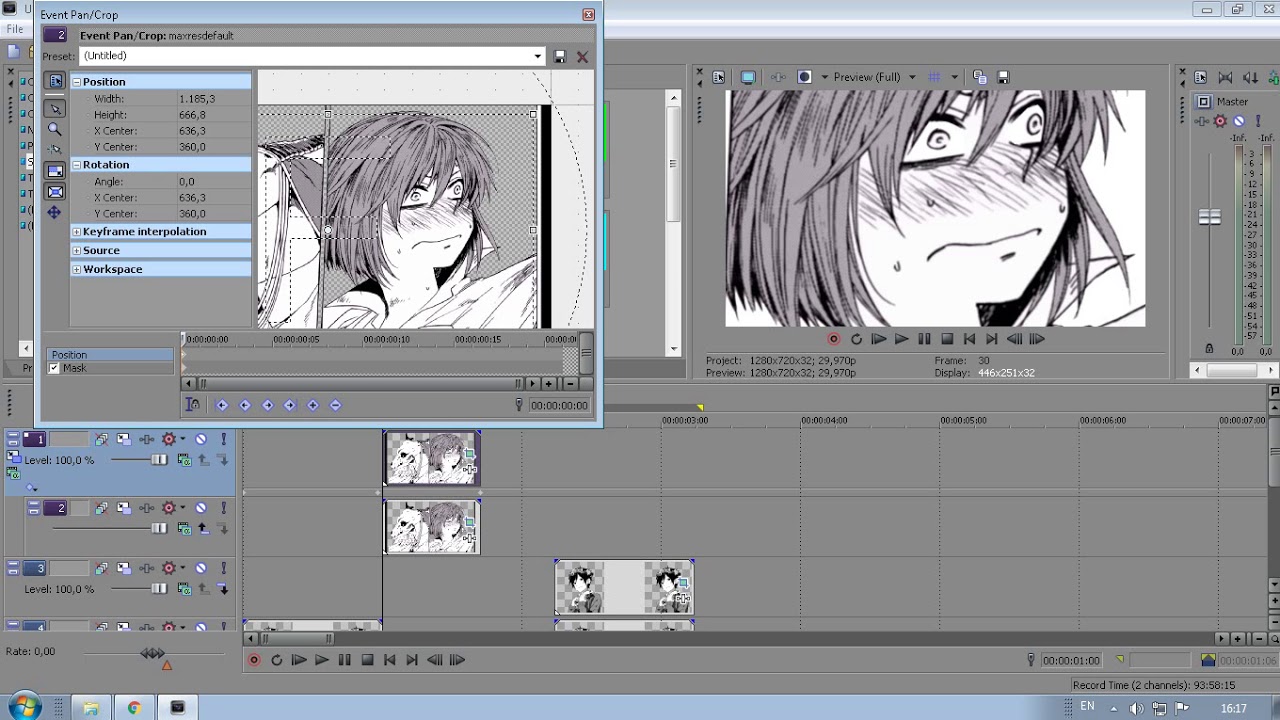Open Chrome from the taskbar
Viewport: 1280px width, 720px height.
point(134,708)
